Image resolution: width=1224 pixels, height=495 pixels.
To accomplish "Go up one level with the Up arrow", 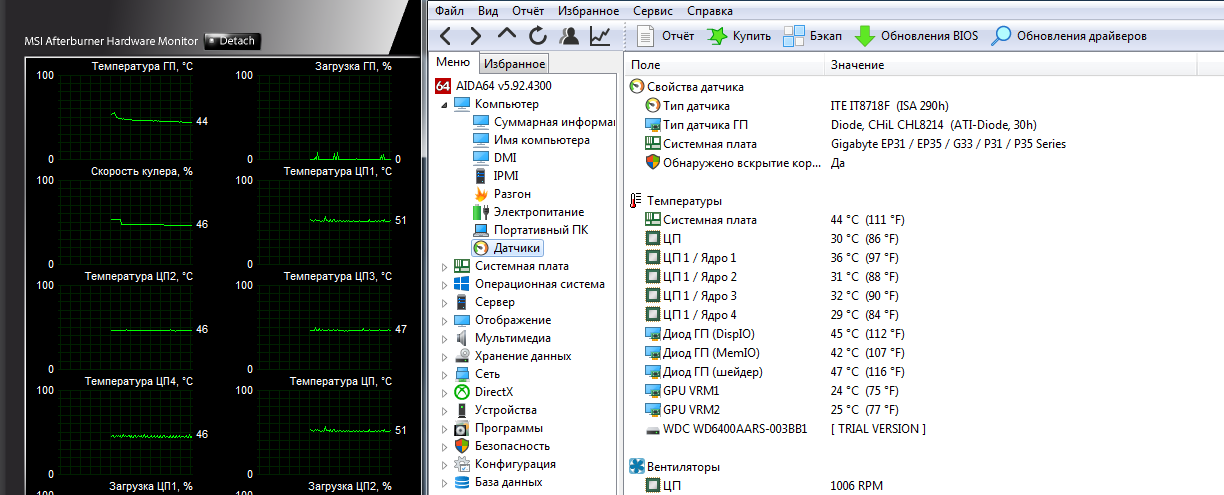I will point(507,35).
